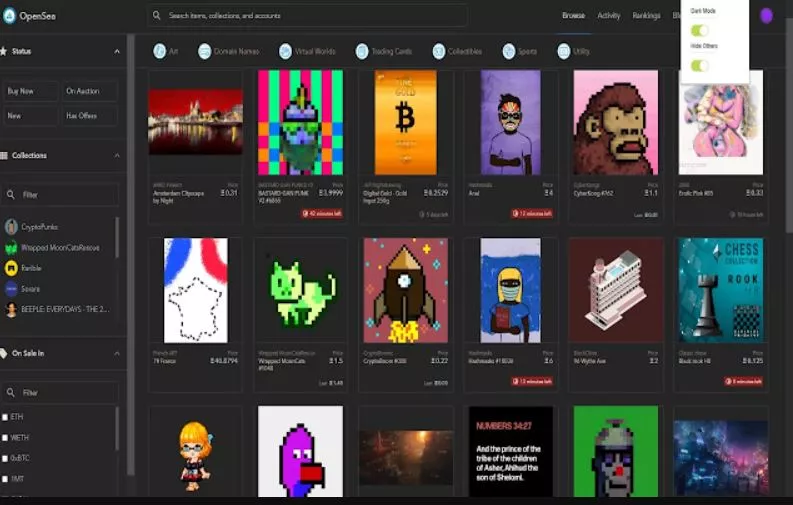Open the purple user profile avatar
The height and width of the screenshot is (505, 793).
(766, 15)
